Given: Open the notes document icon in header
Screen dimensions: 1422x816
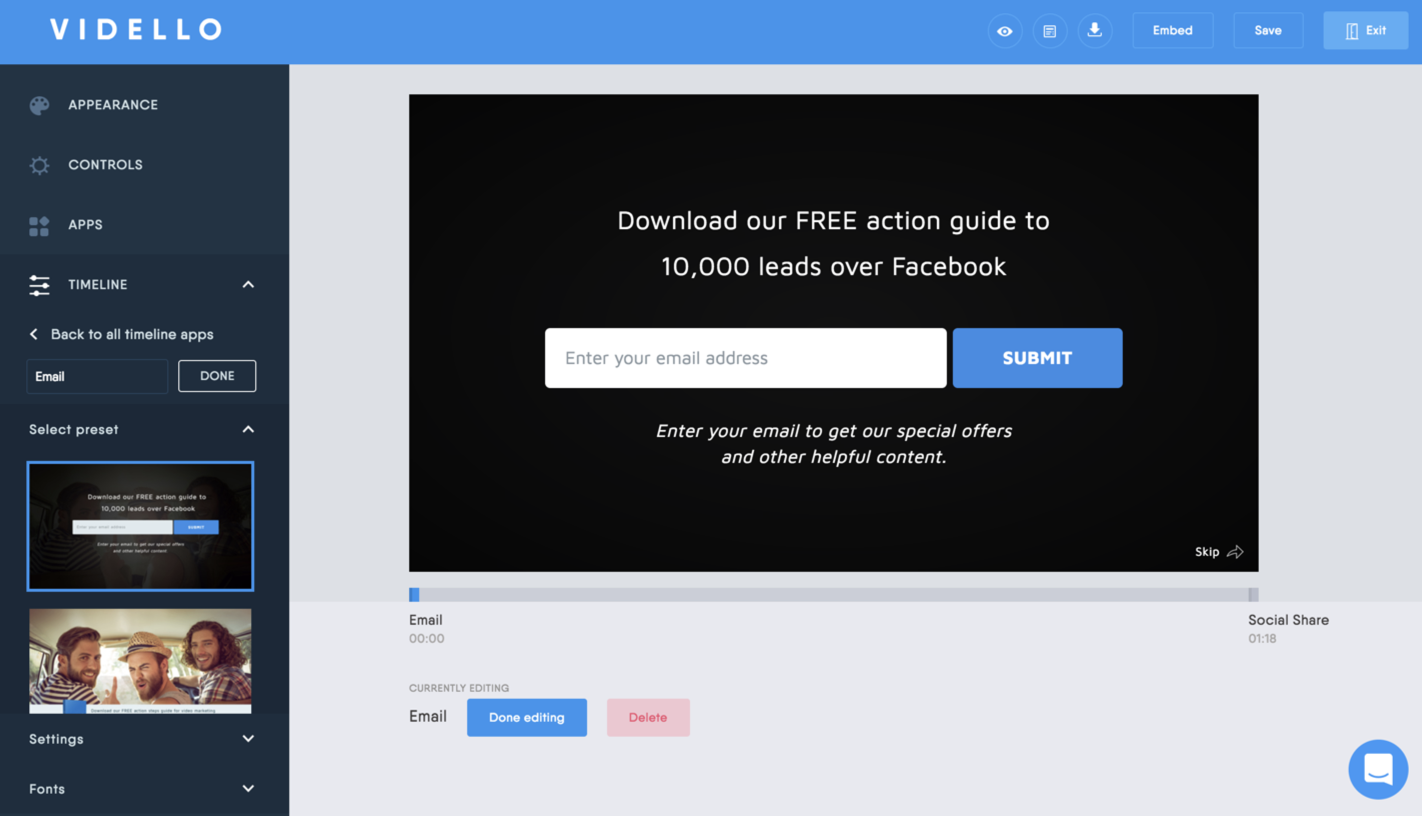Looking at the screenshot, I should pos(1050,31).
